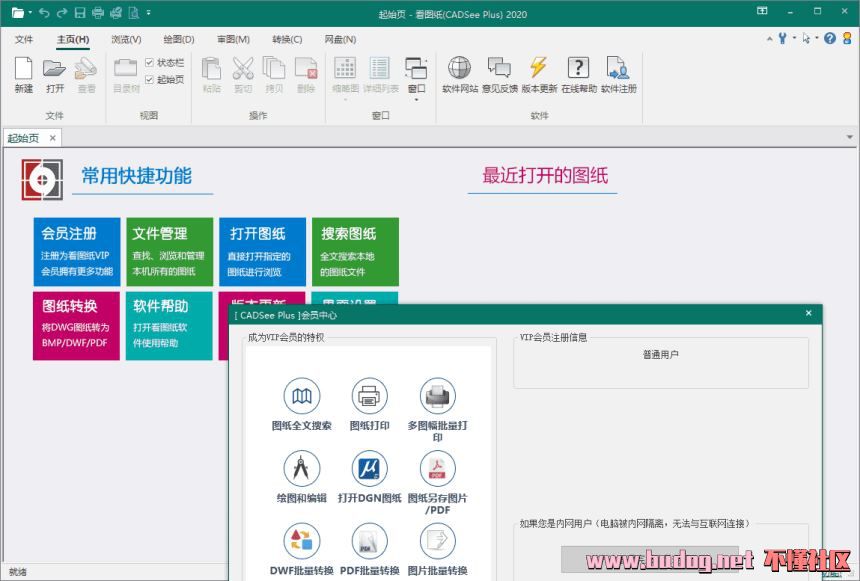Open the 文件管理 green tile
860x581 pixels.
coord(169,251)
